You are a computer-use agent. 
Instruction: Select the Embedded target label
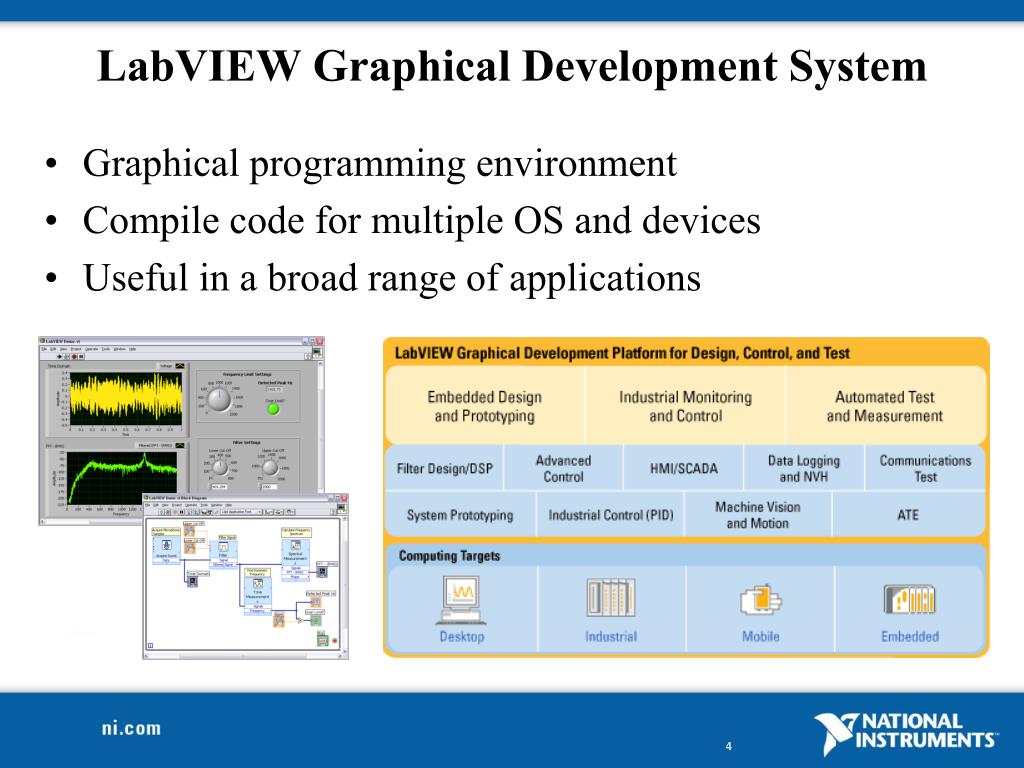pos(910,636)
